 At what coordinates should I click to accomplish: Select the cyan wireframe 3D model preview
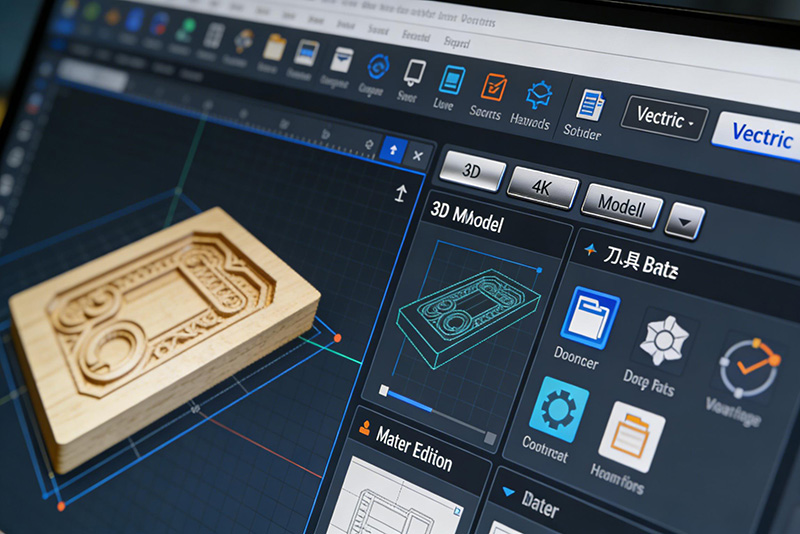point(468,317)
